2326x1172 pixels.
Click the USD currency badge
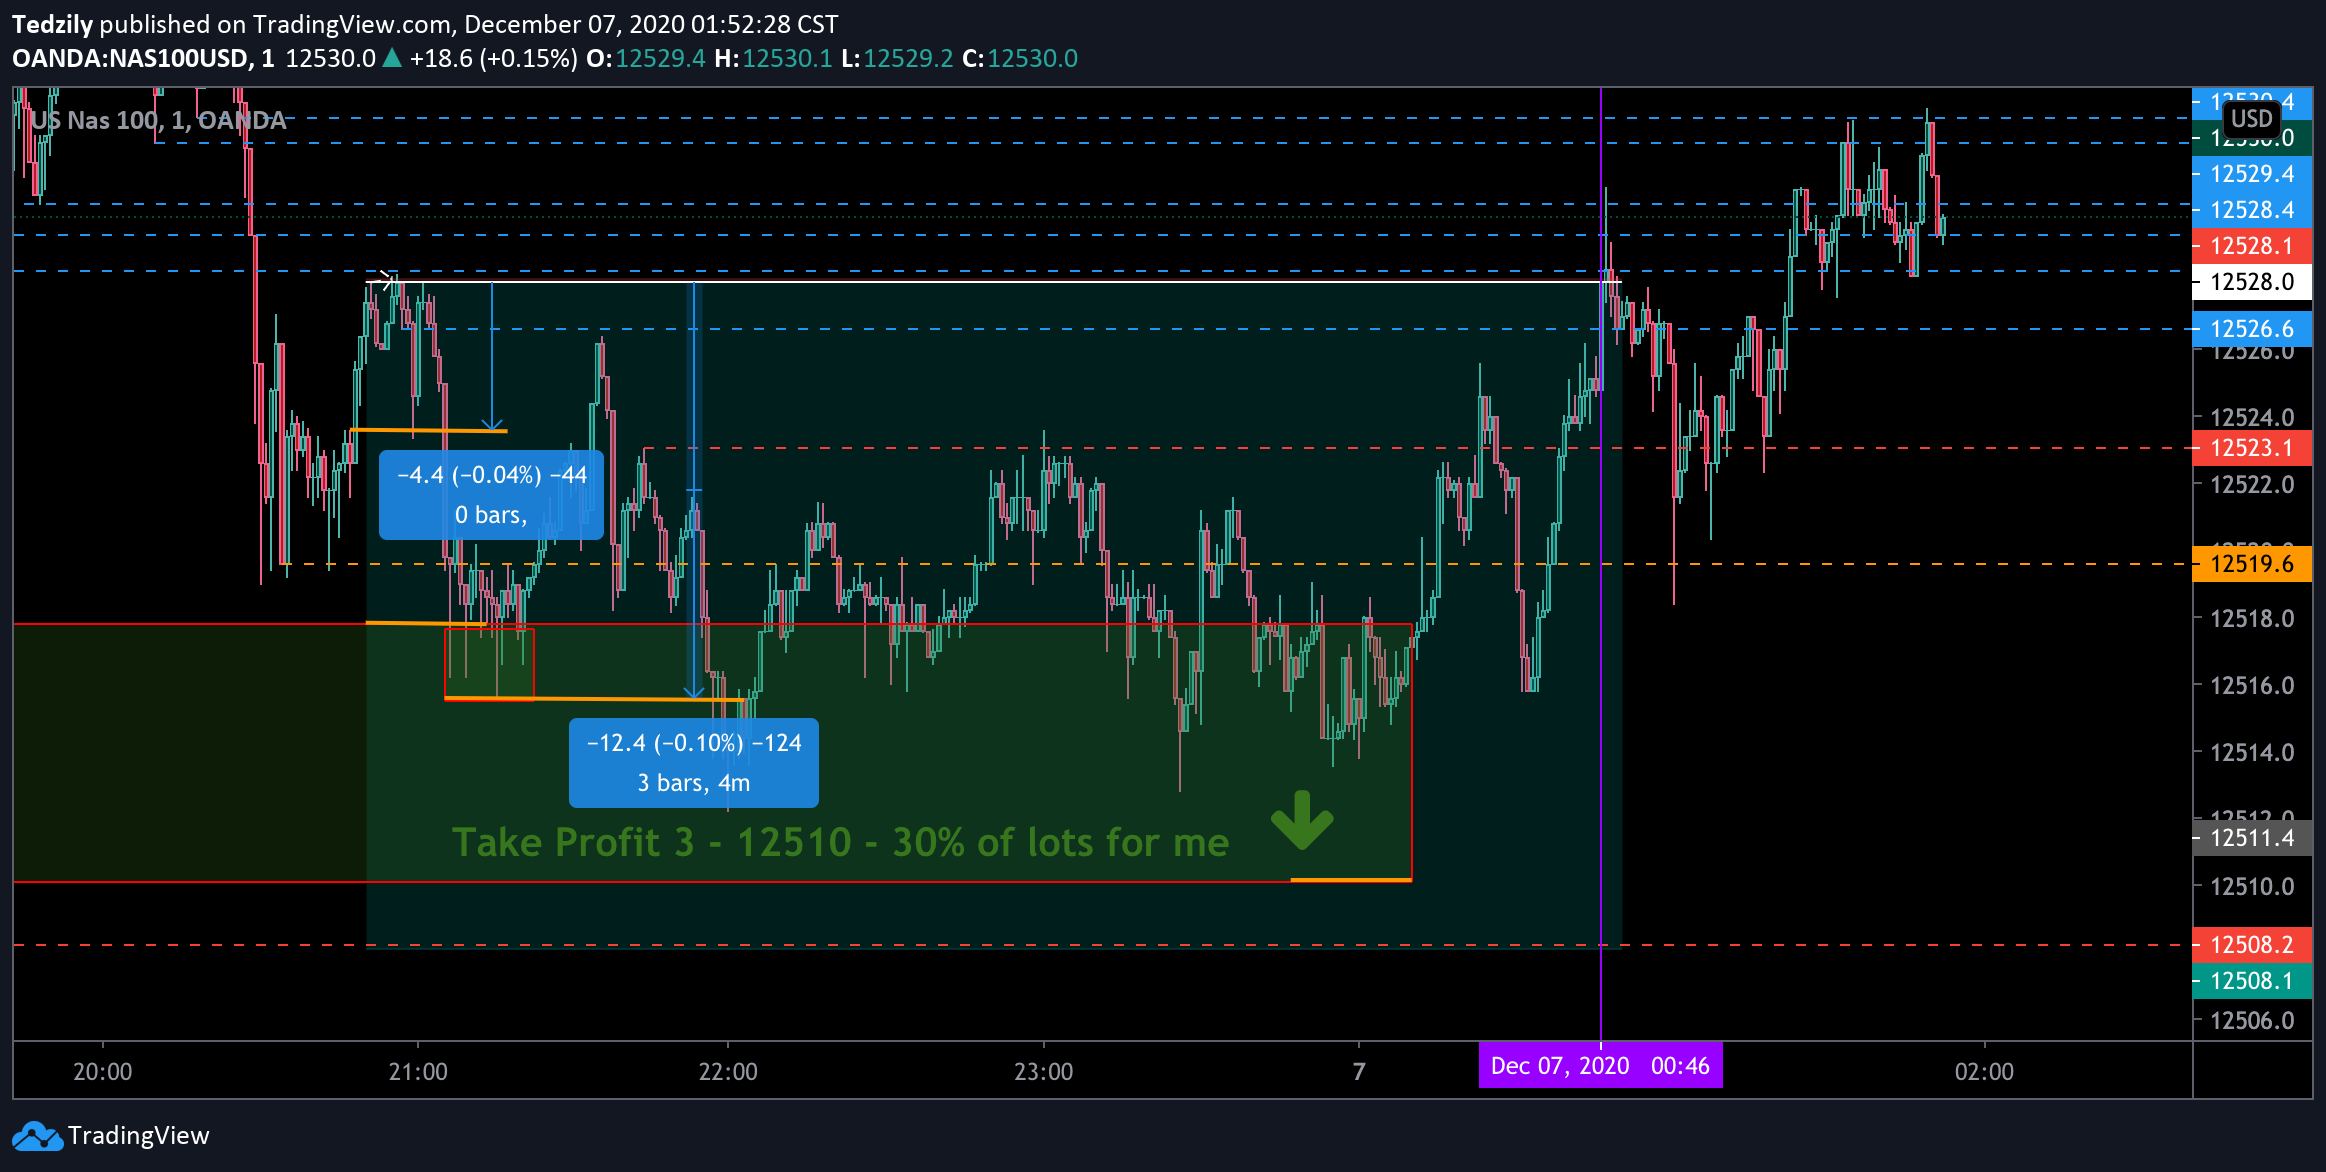pyautogui.click(x=2252, y=119)
